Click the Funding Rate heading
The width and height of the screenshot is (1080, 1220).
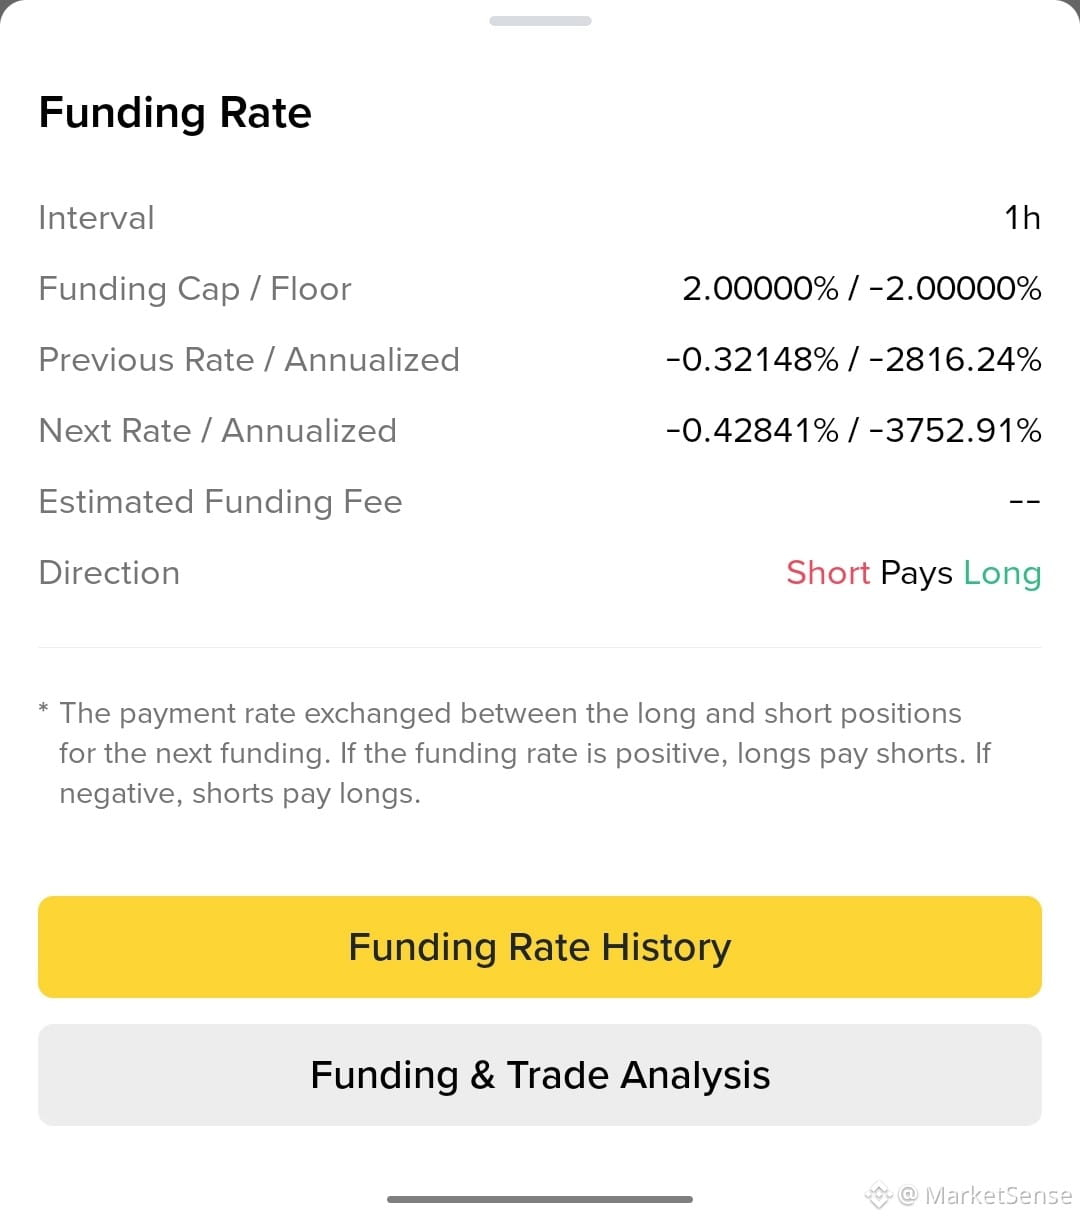point(175,113)
